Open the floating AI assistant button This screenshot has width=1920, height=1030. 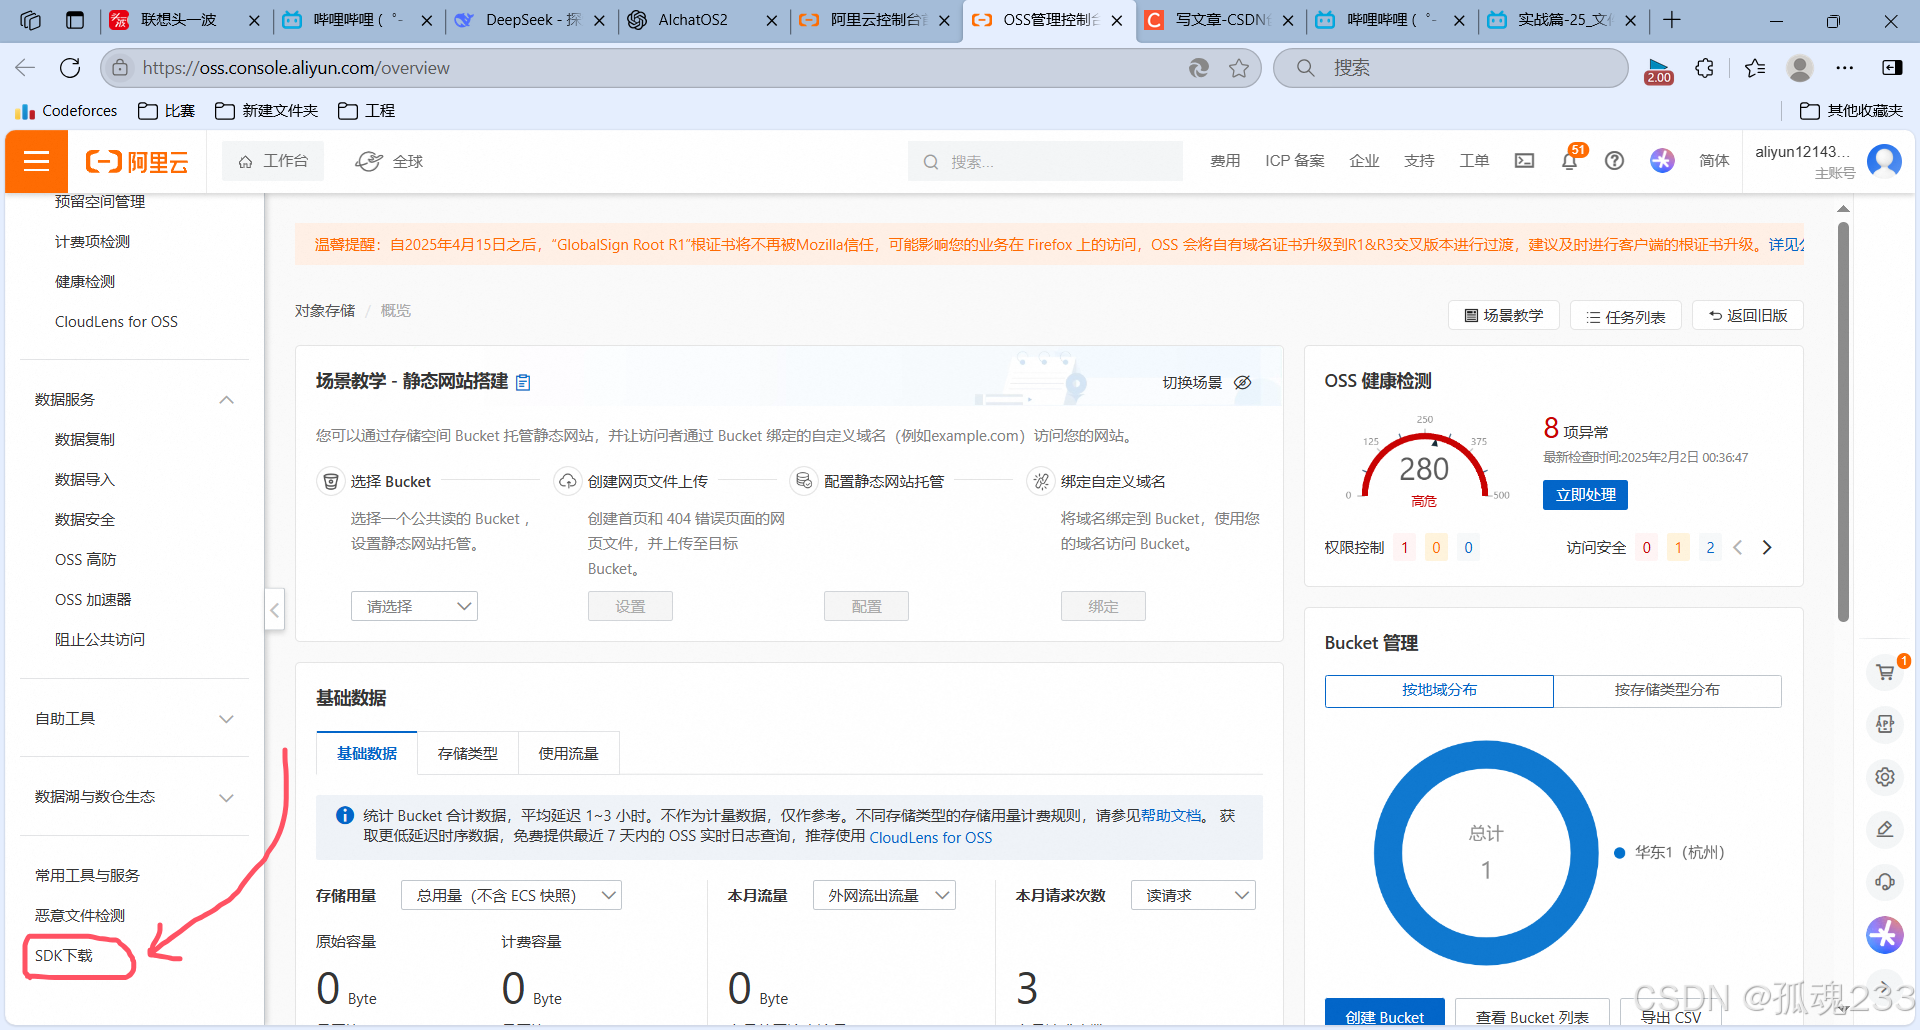tap(1885, 935)
